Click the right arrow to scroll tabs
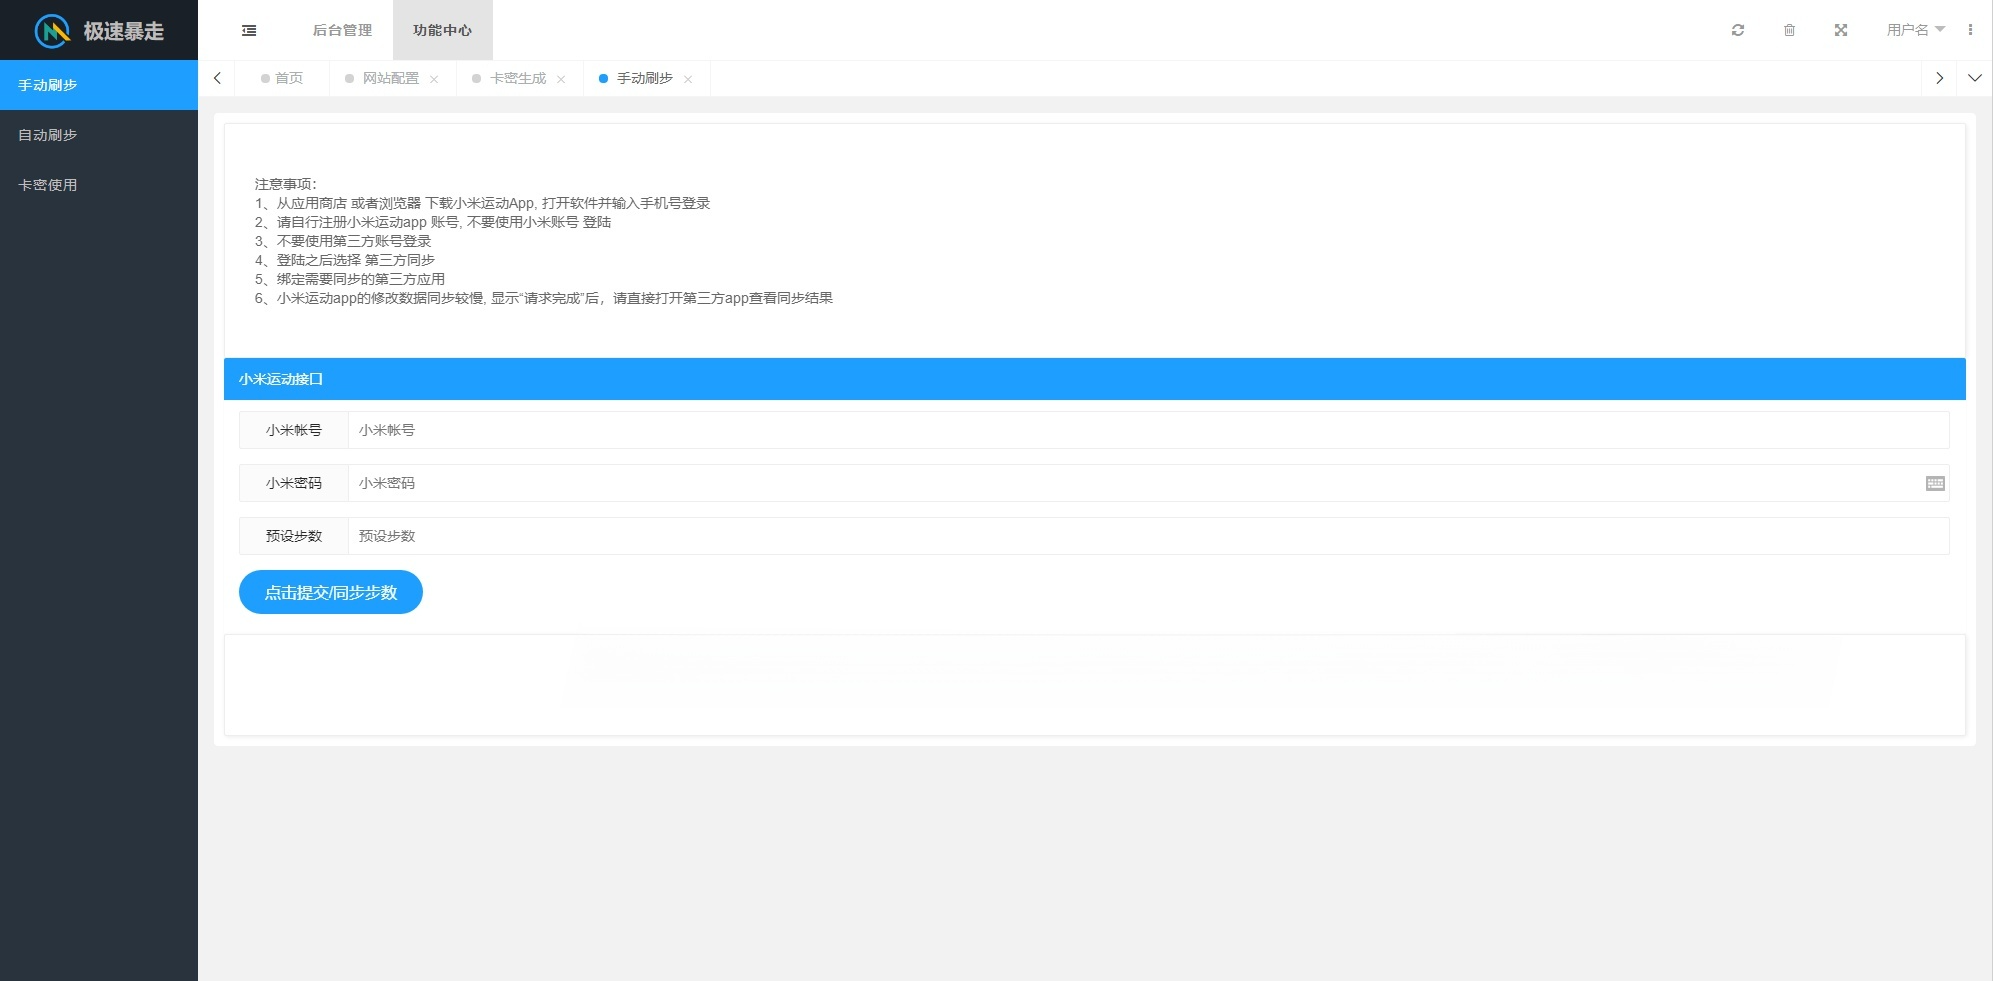This screenshot has height=981, width=1993. [x=1940, y=78]
